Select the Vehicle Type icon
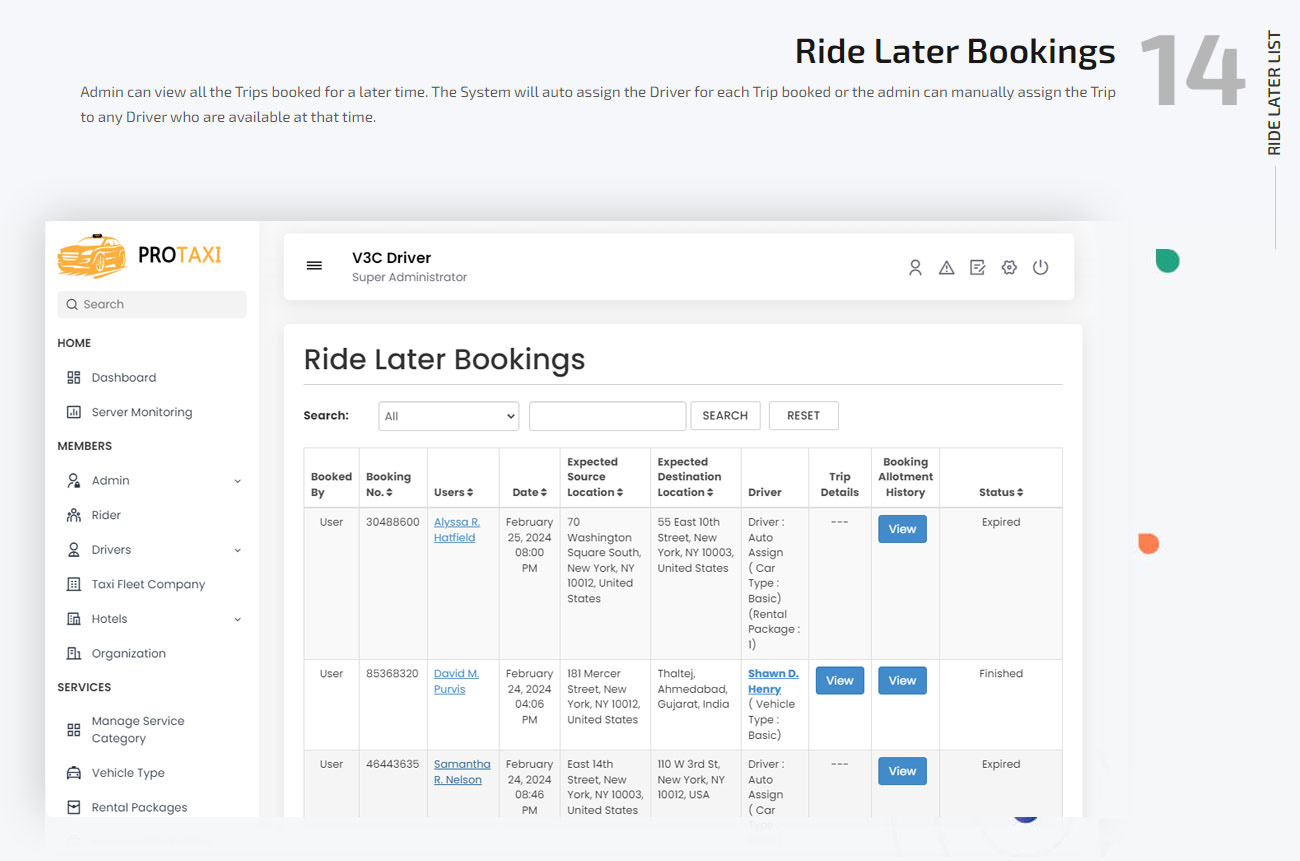Screen dimensions: 1300x861 point(72,772)
